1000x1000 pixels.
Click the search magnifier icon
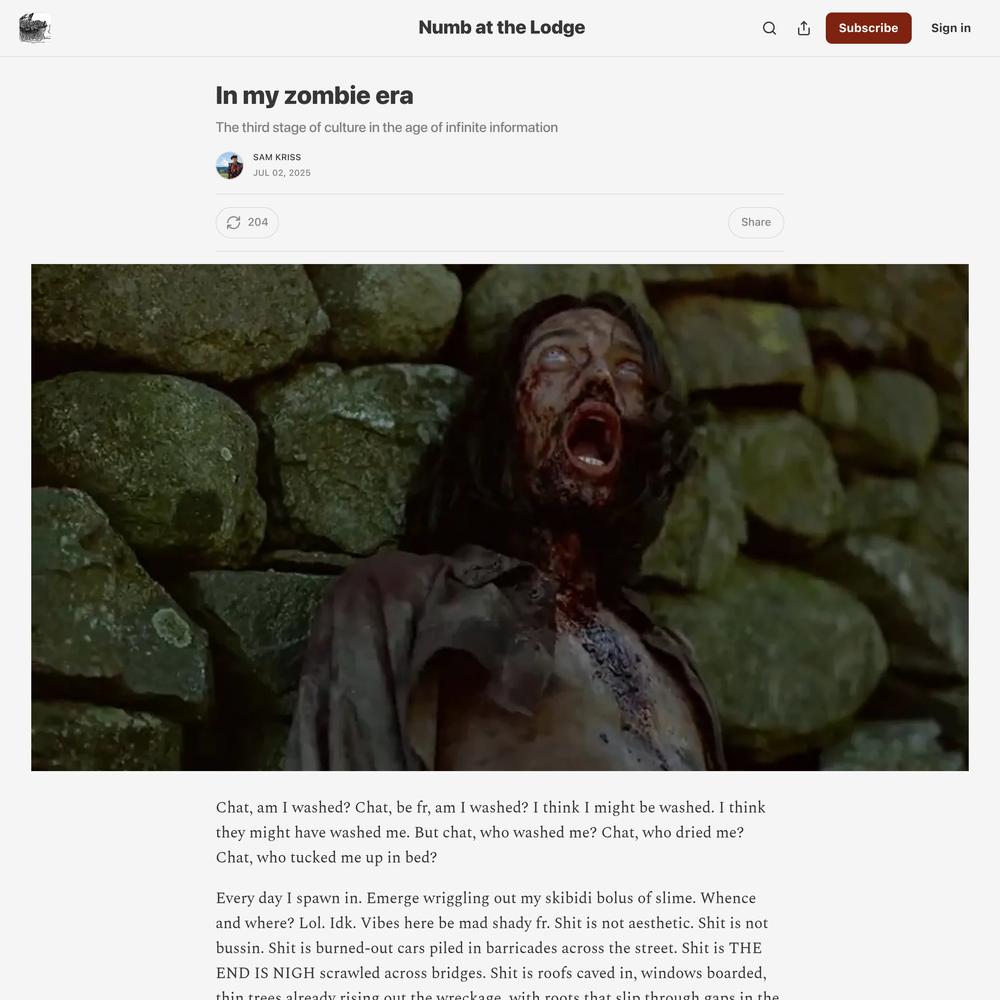pos(769,28)
